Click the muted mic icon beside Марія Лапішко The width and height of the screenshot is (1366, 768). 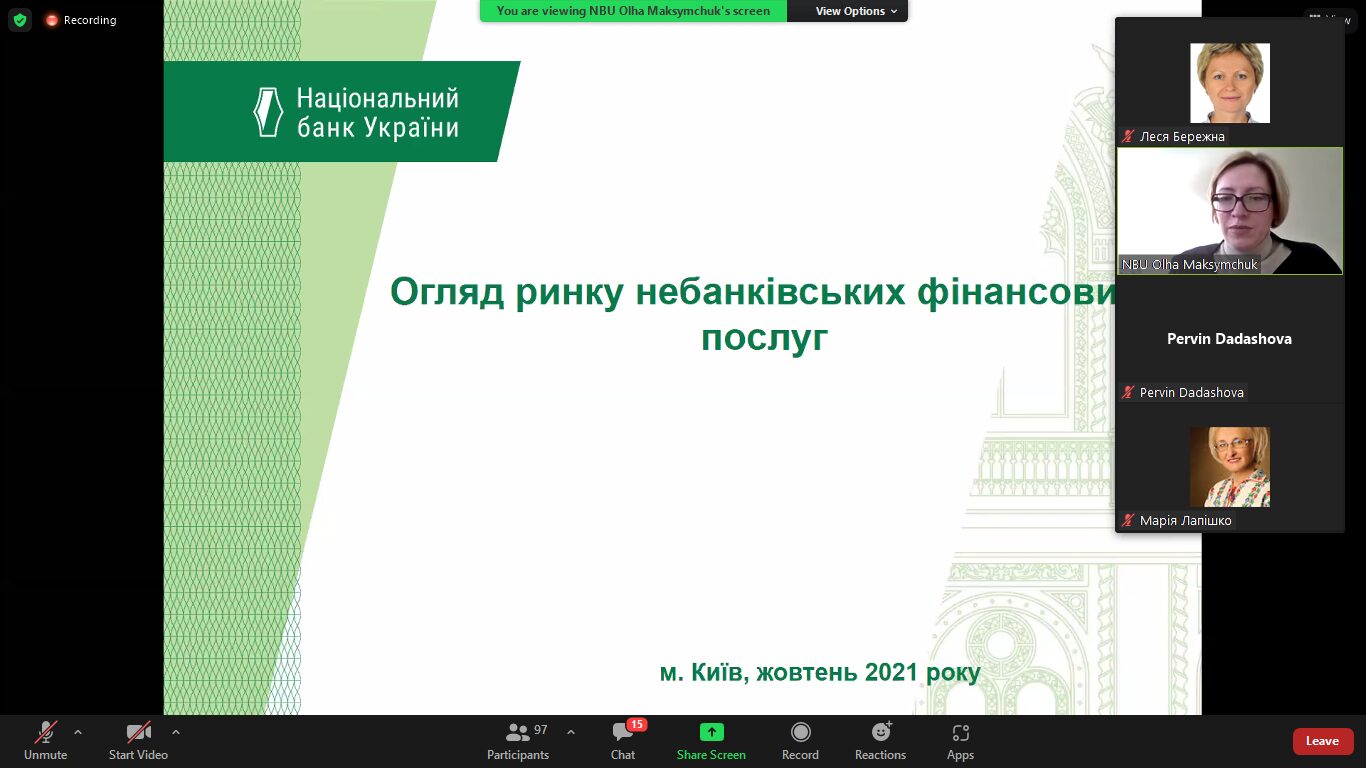point(1129,521)
